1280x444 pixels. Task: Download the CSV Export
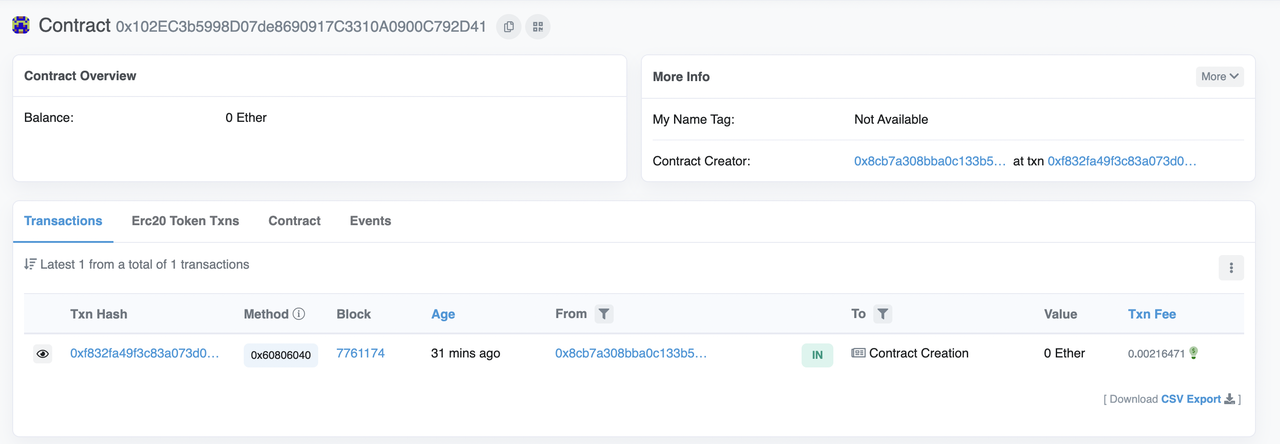(1198, 399)
